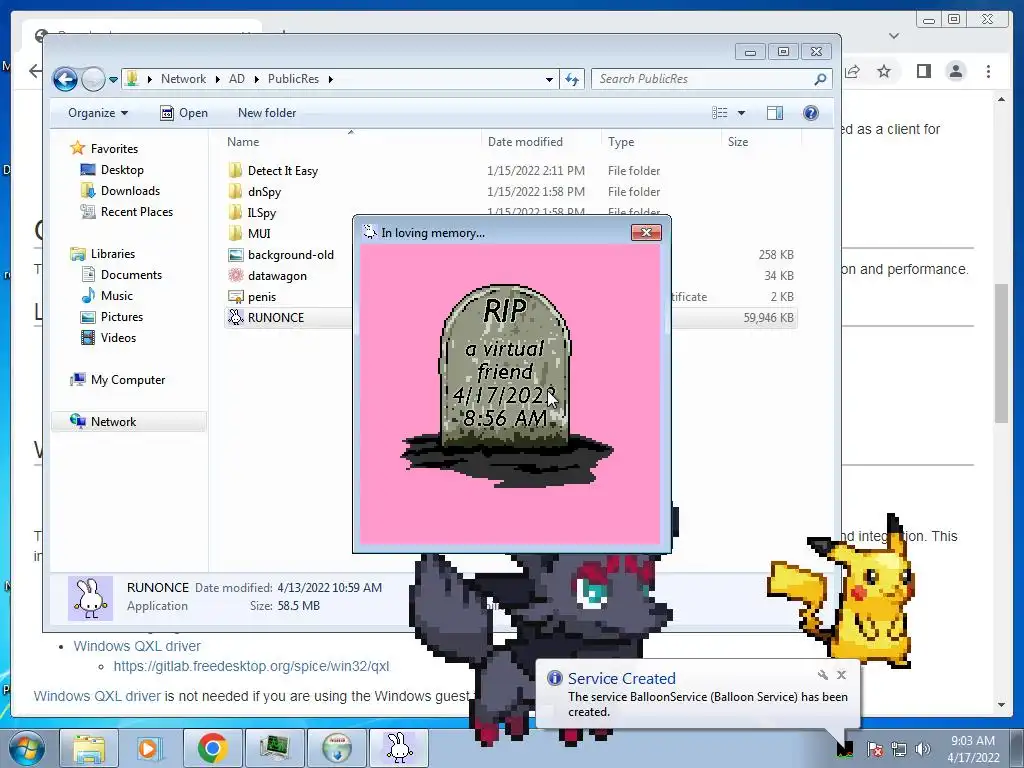Image resolution: width=1024 pixels, height=768 pixels.
Task: Select Pictures library
Action: pos(112,317)
